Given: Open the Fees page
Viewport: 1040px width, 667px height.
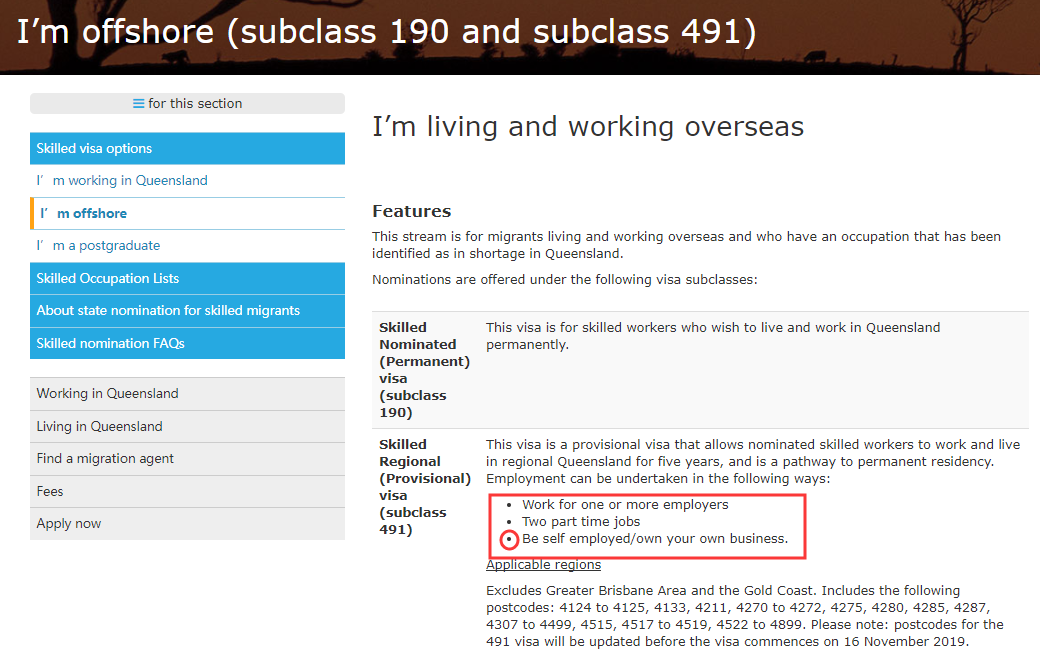Looking at the screenshot, I should 50,491.
